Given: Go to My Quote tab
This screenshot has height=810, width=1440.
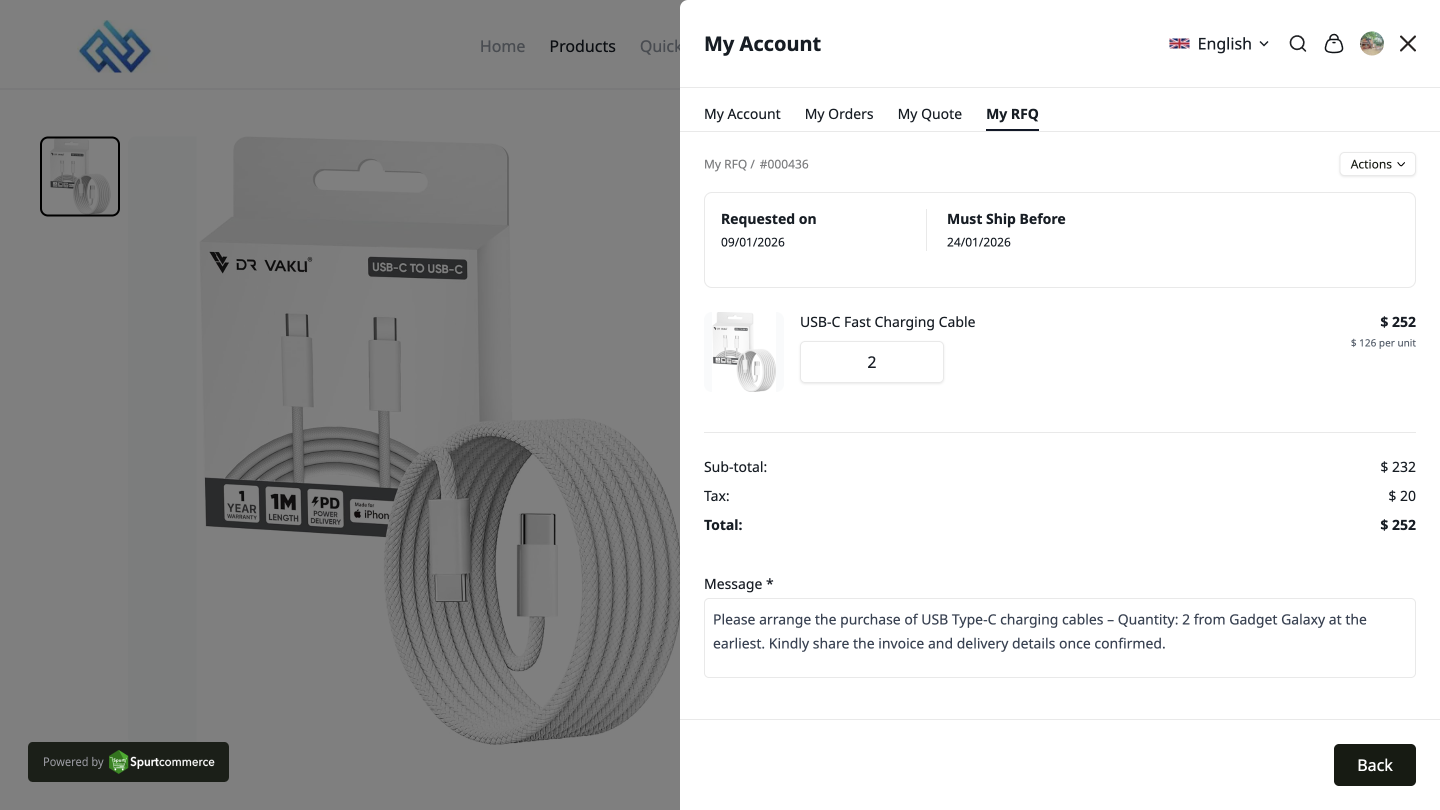Looking at the screenshot, I should click(930, 114).
